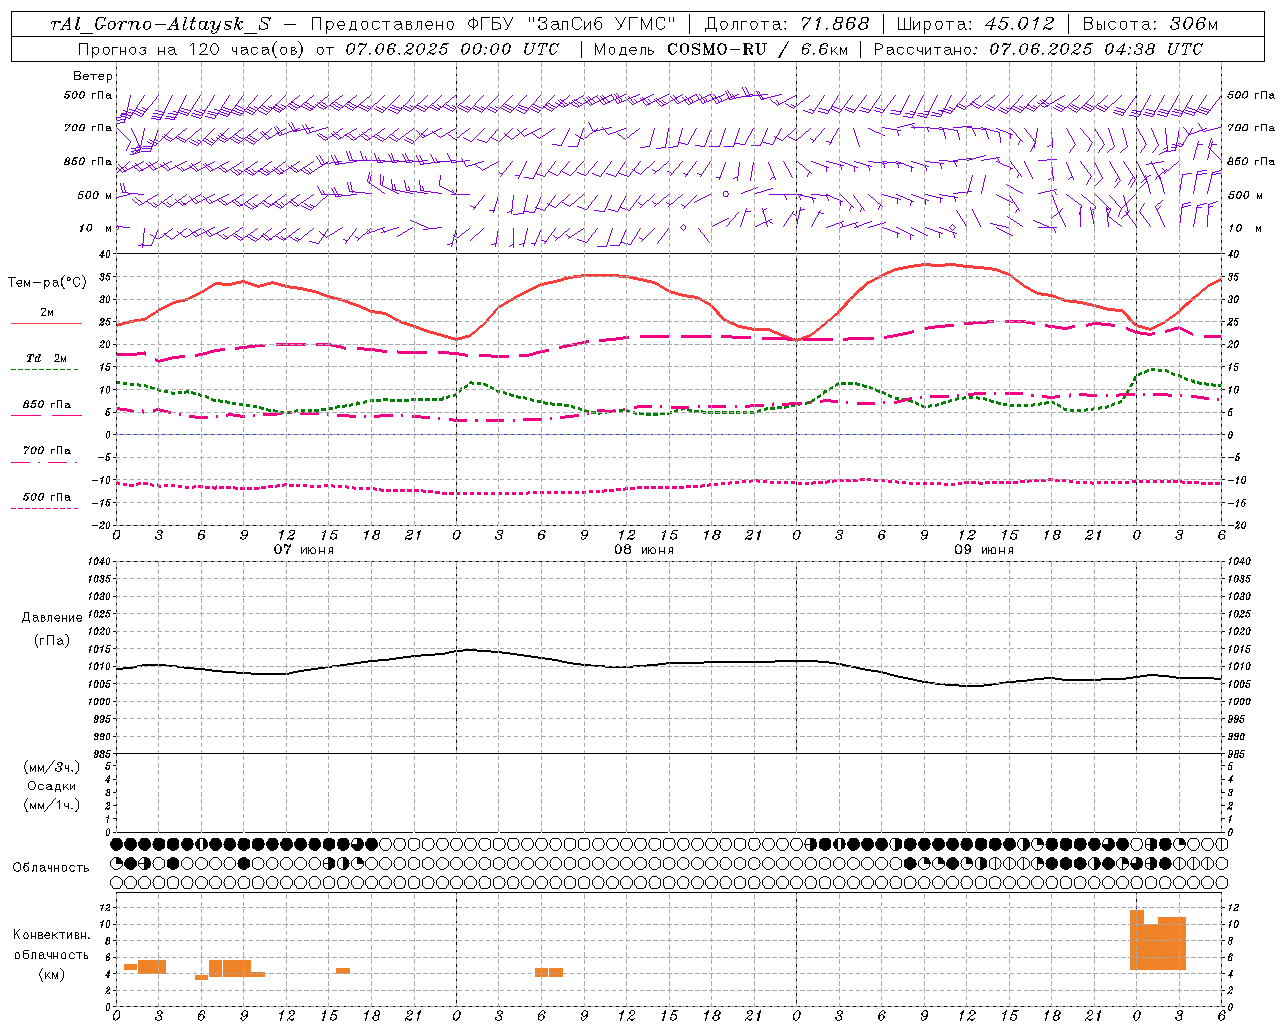Click the date label 08 июня

[x=644, y=550]
